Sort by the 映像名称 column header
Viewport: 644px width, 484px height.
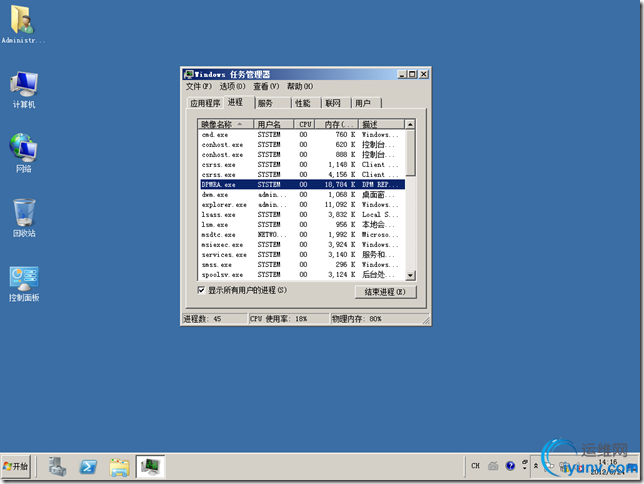click(x=225, y=124)
